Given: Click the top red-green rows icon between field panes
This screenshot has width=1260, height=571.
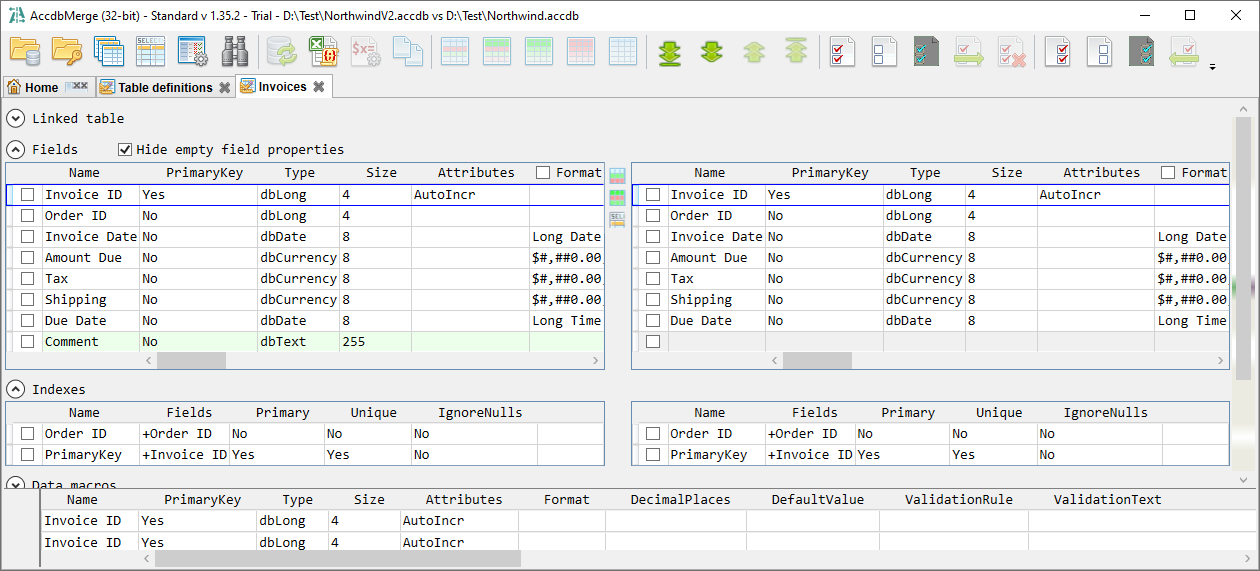Looking at the screenshot, I should coord(617,176).
